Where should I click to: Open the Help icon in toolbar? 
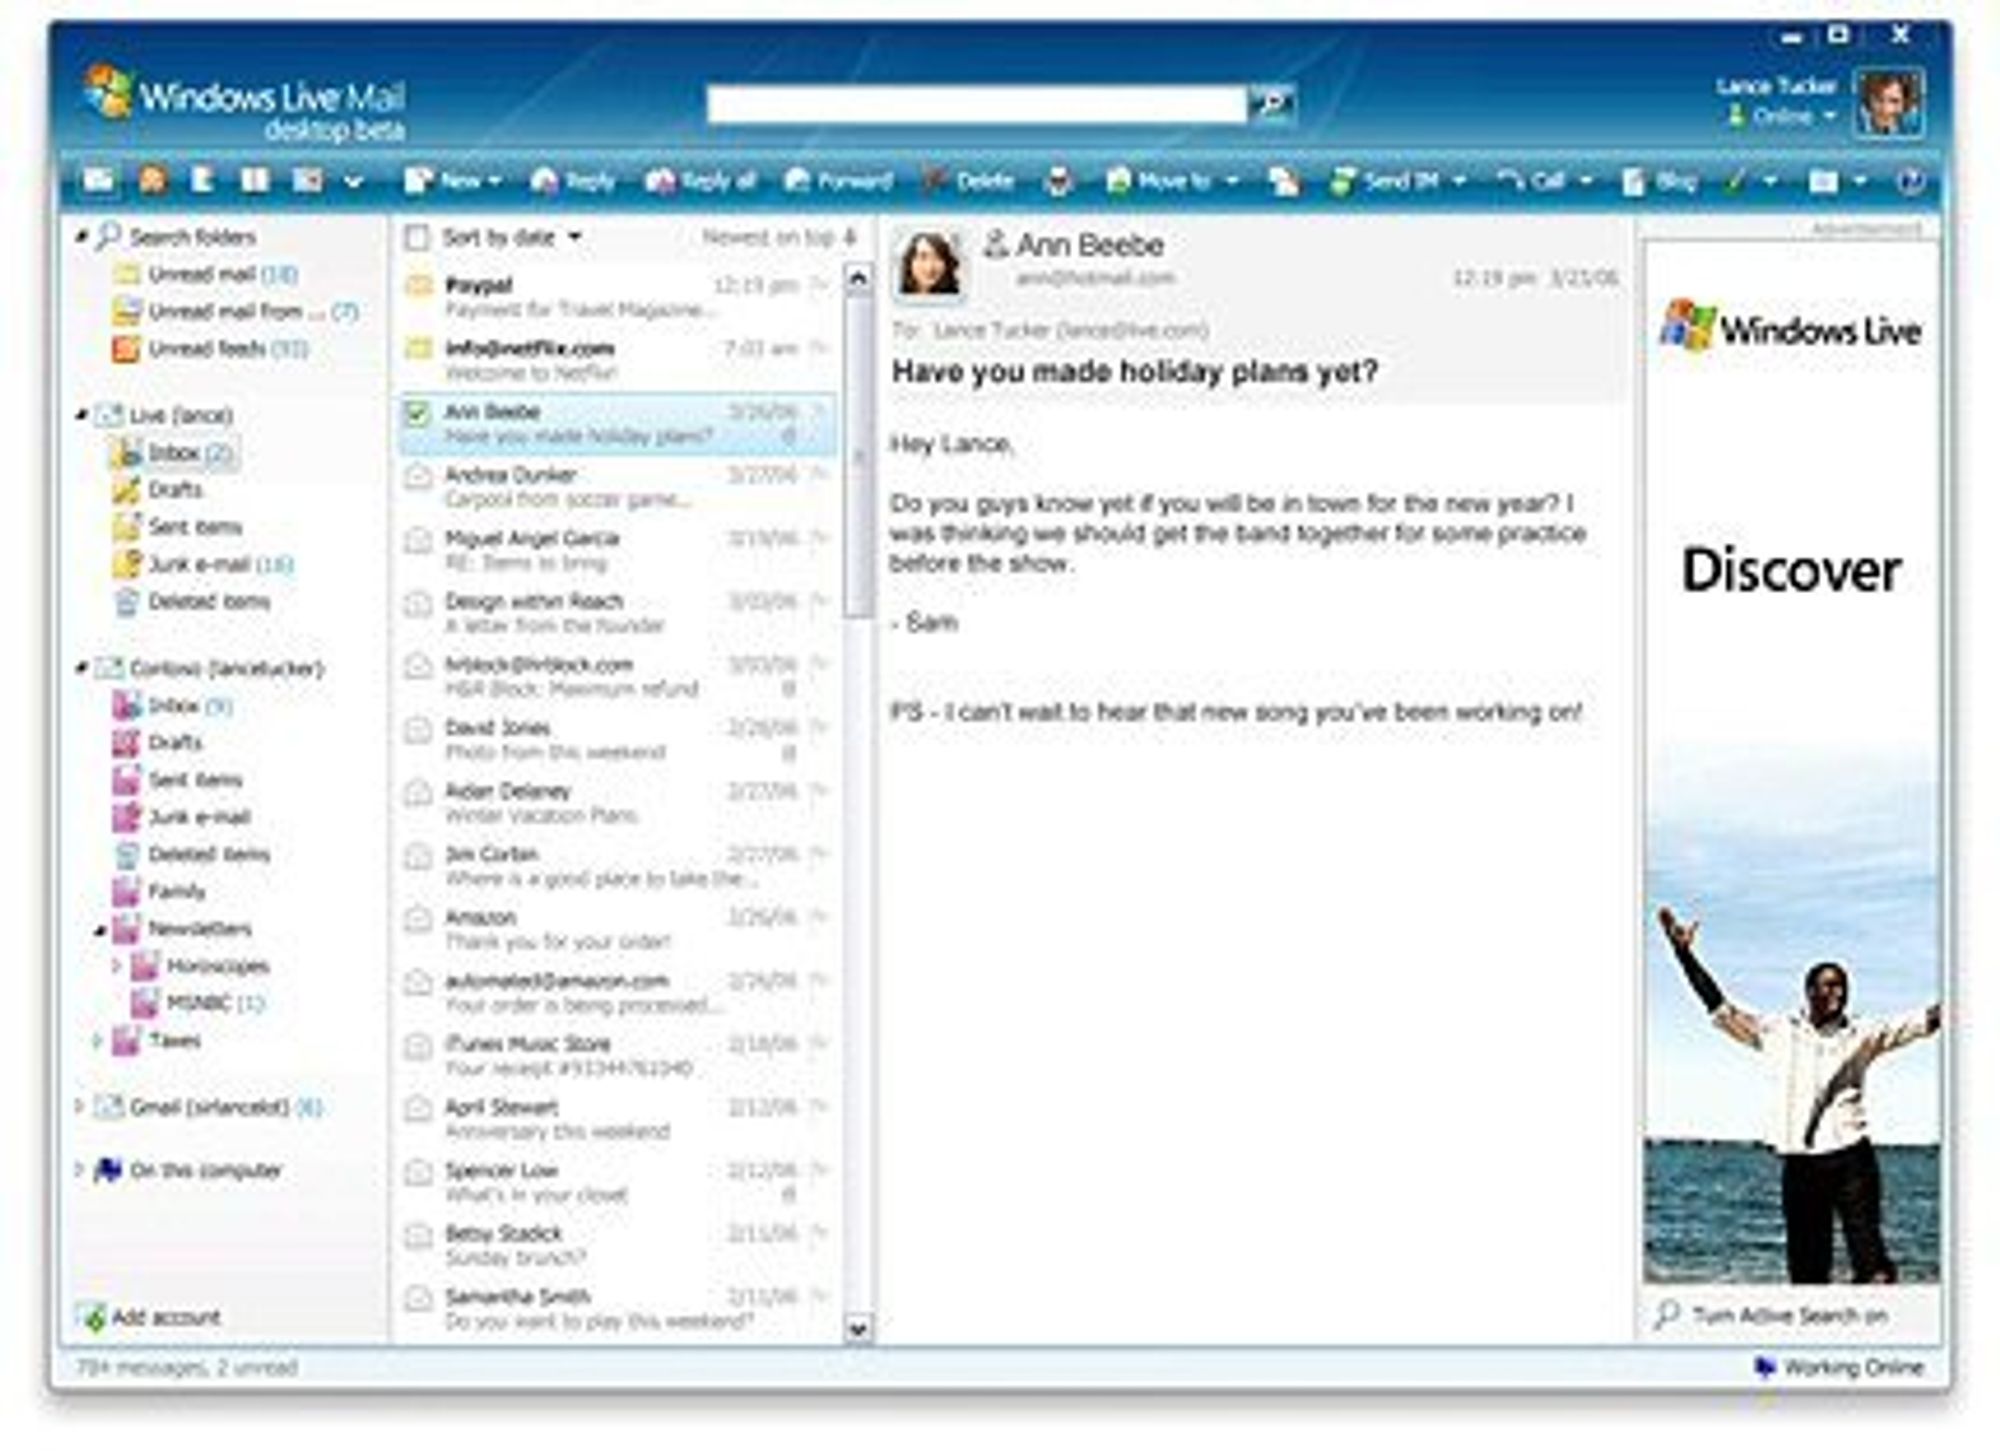(x=1910, y=181)
